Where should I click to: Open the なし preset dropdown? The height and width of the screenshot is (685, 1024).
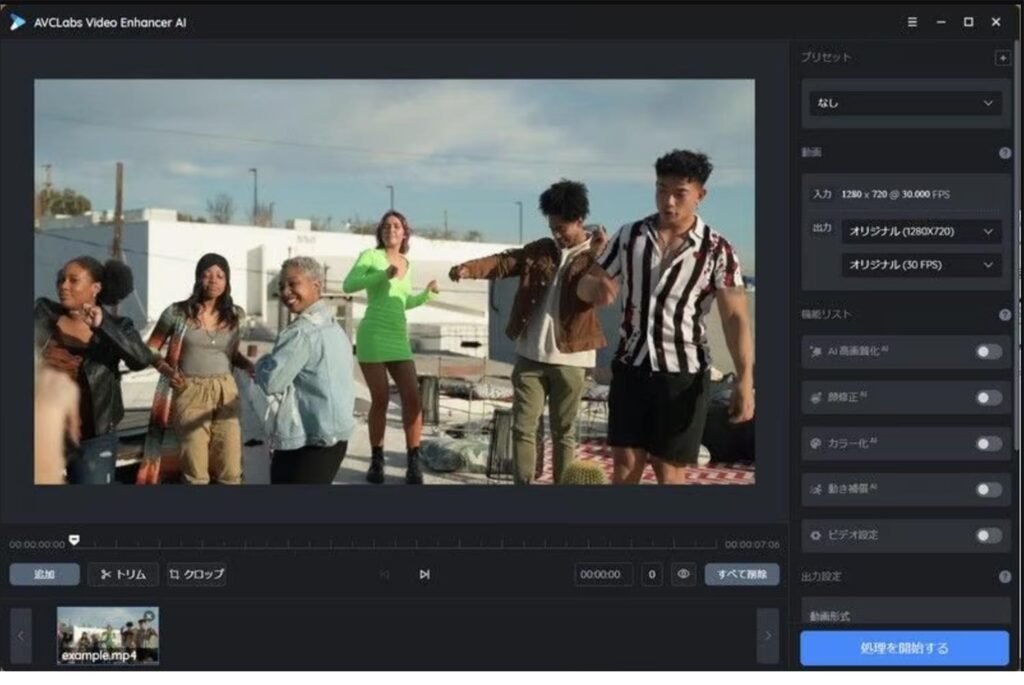[903, 103]
